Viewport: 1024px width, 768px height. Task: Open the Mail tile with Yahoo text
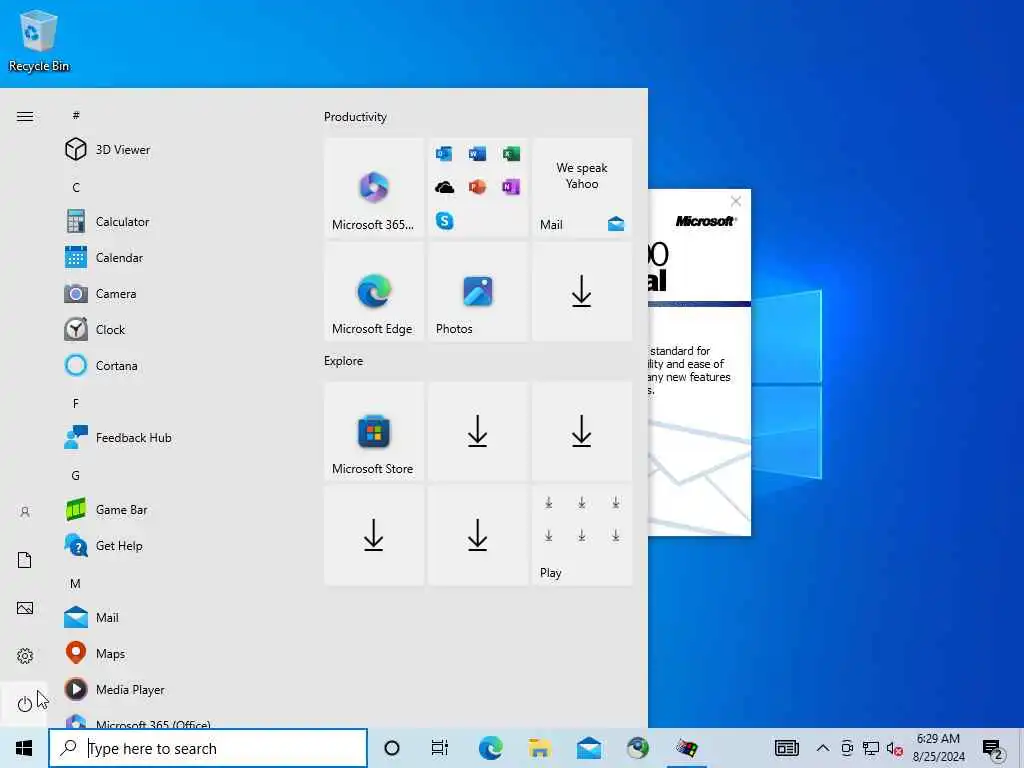tap(582, 187)
